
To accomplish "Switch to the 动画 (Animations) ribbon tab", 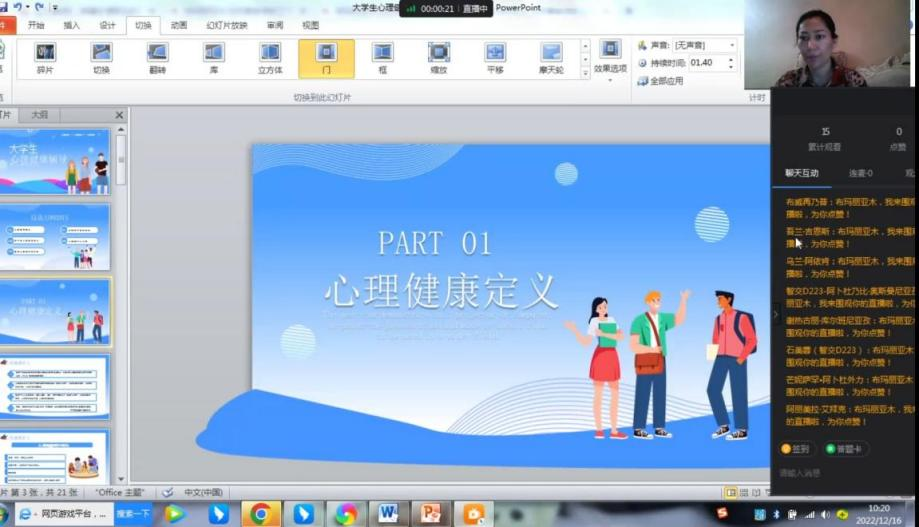I will [x=179, y=25].
